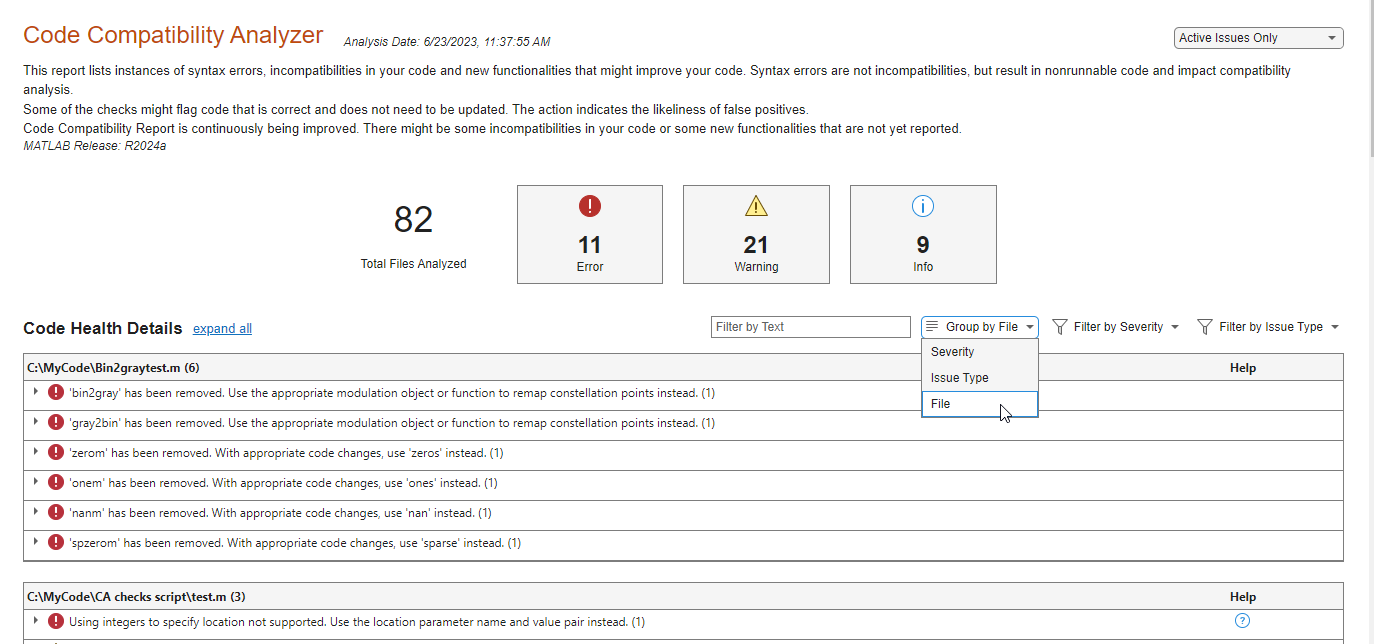Image resolution: width=1374 pixels, height=644 pixels.
Task: Click the error icon beside the 'bin2gray' issue
Action: pos(56,392)
